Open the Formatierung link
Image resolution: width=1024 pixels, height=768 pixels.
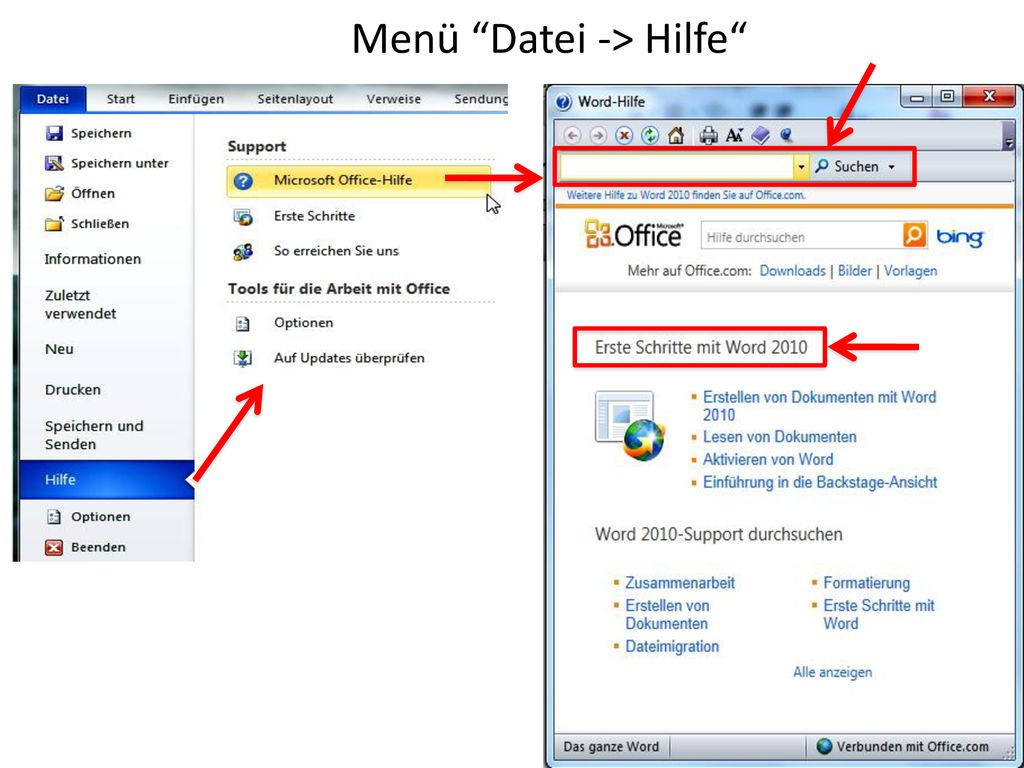pyautogui.click(x=867, y=583)
